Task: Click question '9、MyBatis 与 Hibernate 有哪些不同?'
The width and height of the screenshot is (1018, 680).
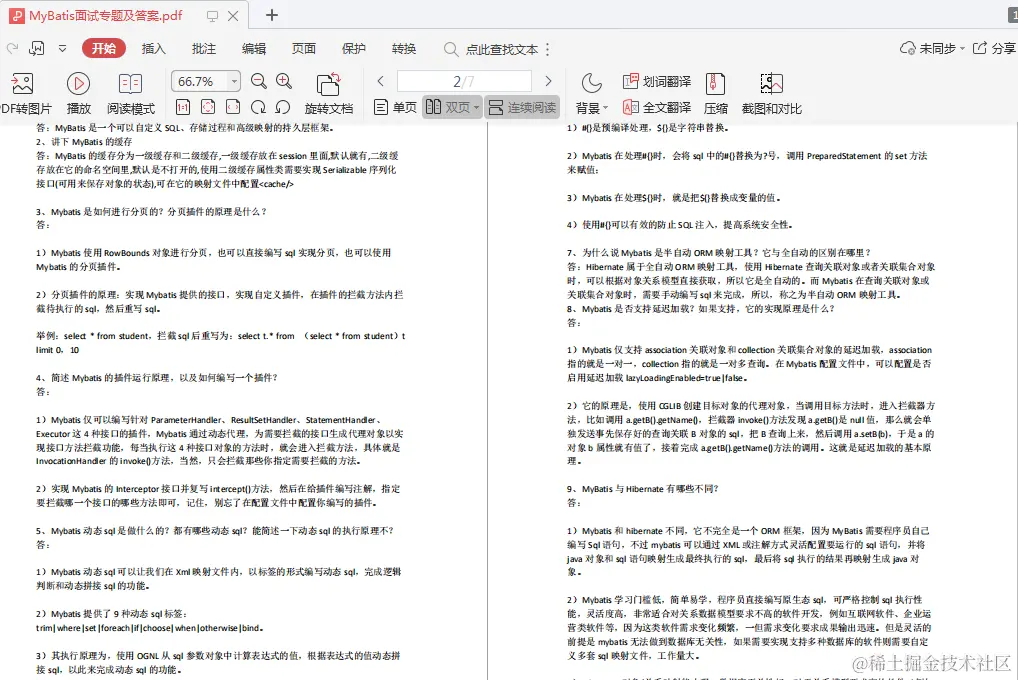Action: (643, 489)
